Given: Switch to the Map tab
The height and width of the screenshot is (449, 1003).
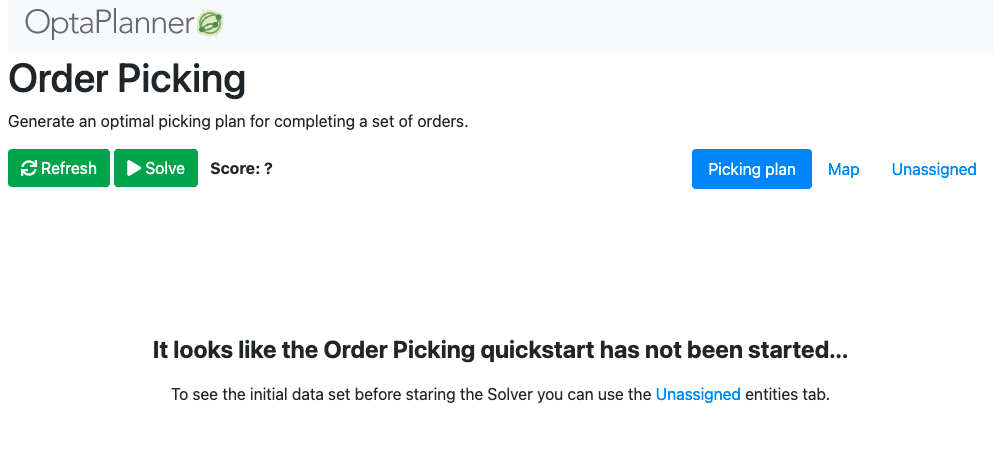Looking at the screenshot, I should (x=843, y=169).
